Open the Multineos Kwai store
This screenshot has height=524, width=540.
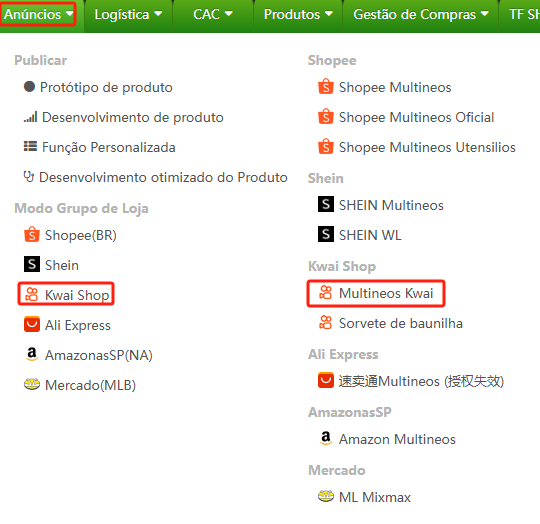[386, 293]
